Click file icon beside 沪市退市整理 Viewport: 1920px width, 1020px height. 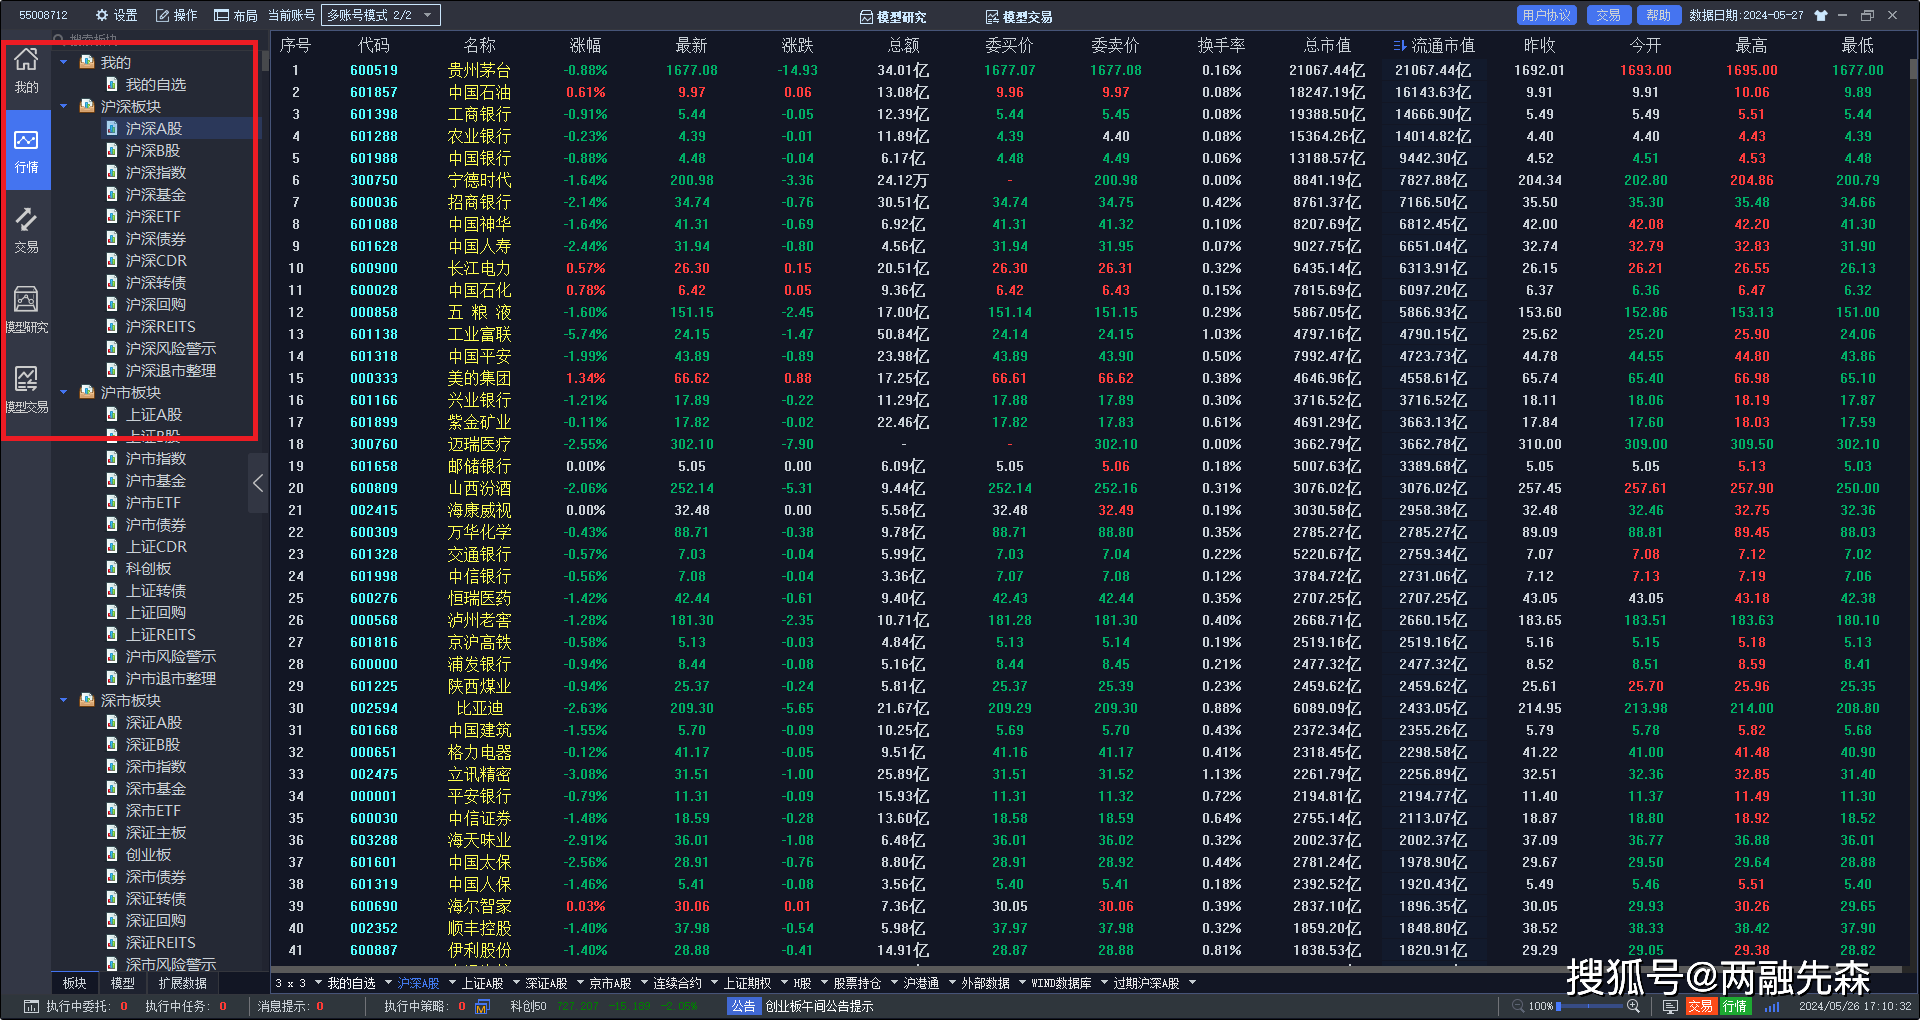[x=112, y=678]
